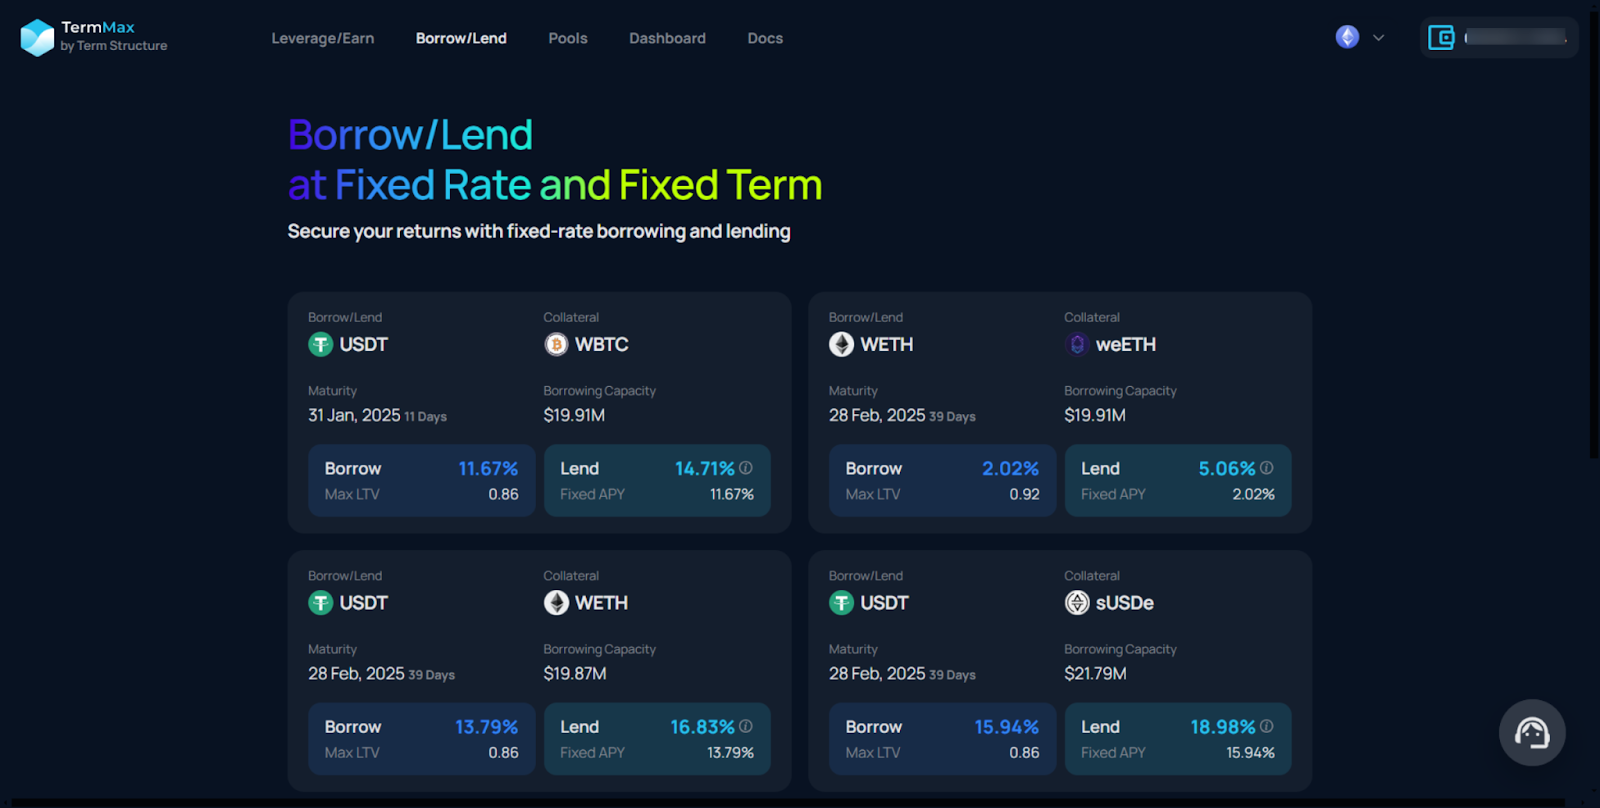The height and width of the screenshot is (808, 1600).
Task: Click the '$19.87M' borrowing capacity value
Action: click(x=575, y=674)
